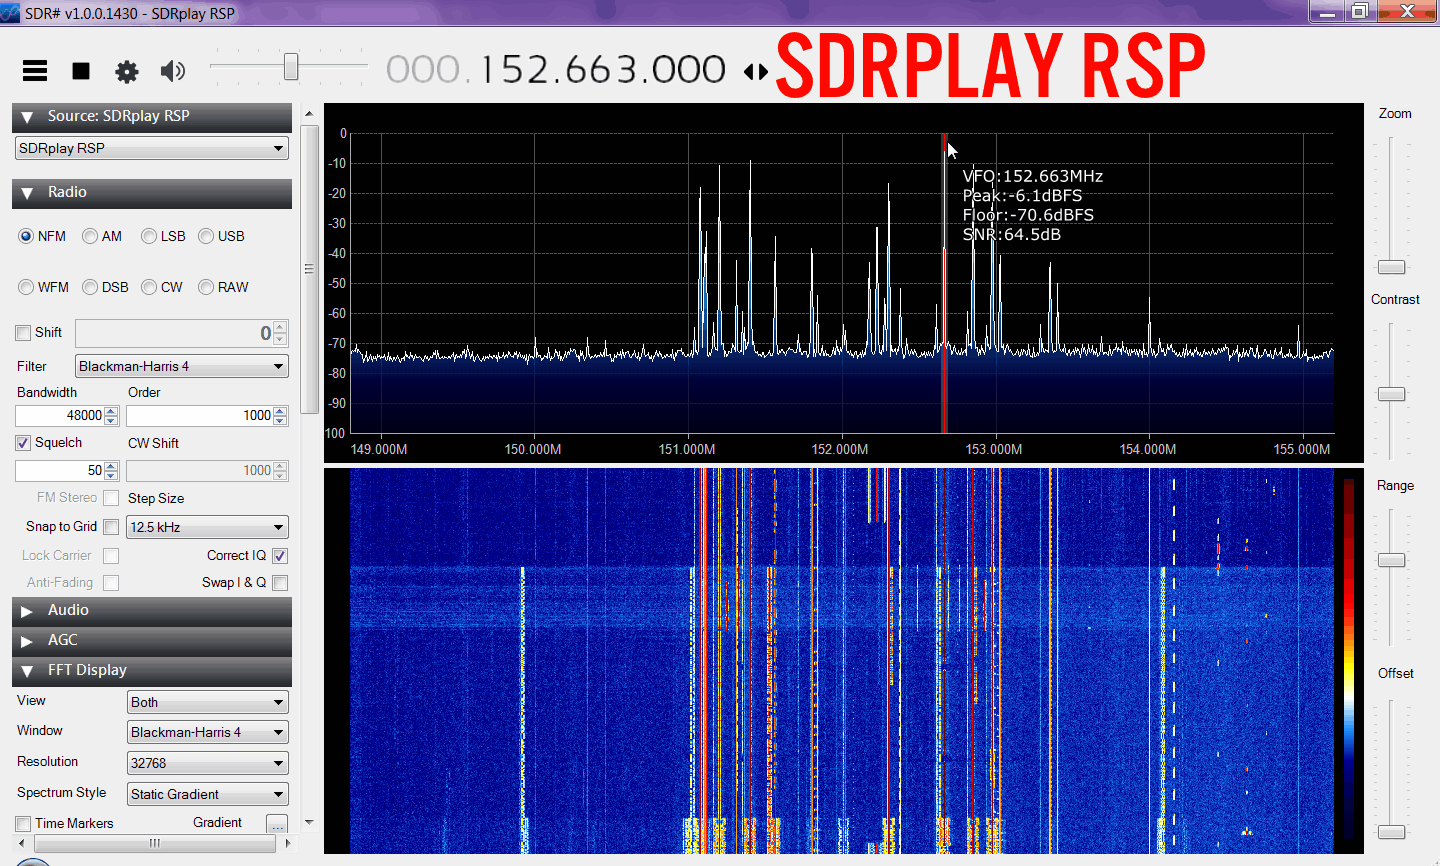Mute audio using the speaker icon

[173, 71]
